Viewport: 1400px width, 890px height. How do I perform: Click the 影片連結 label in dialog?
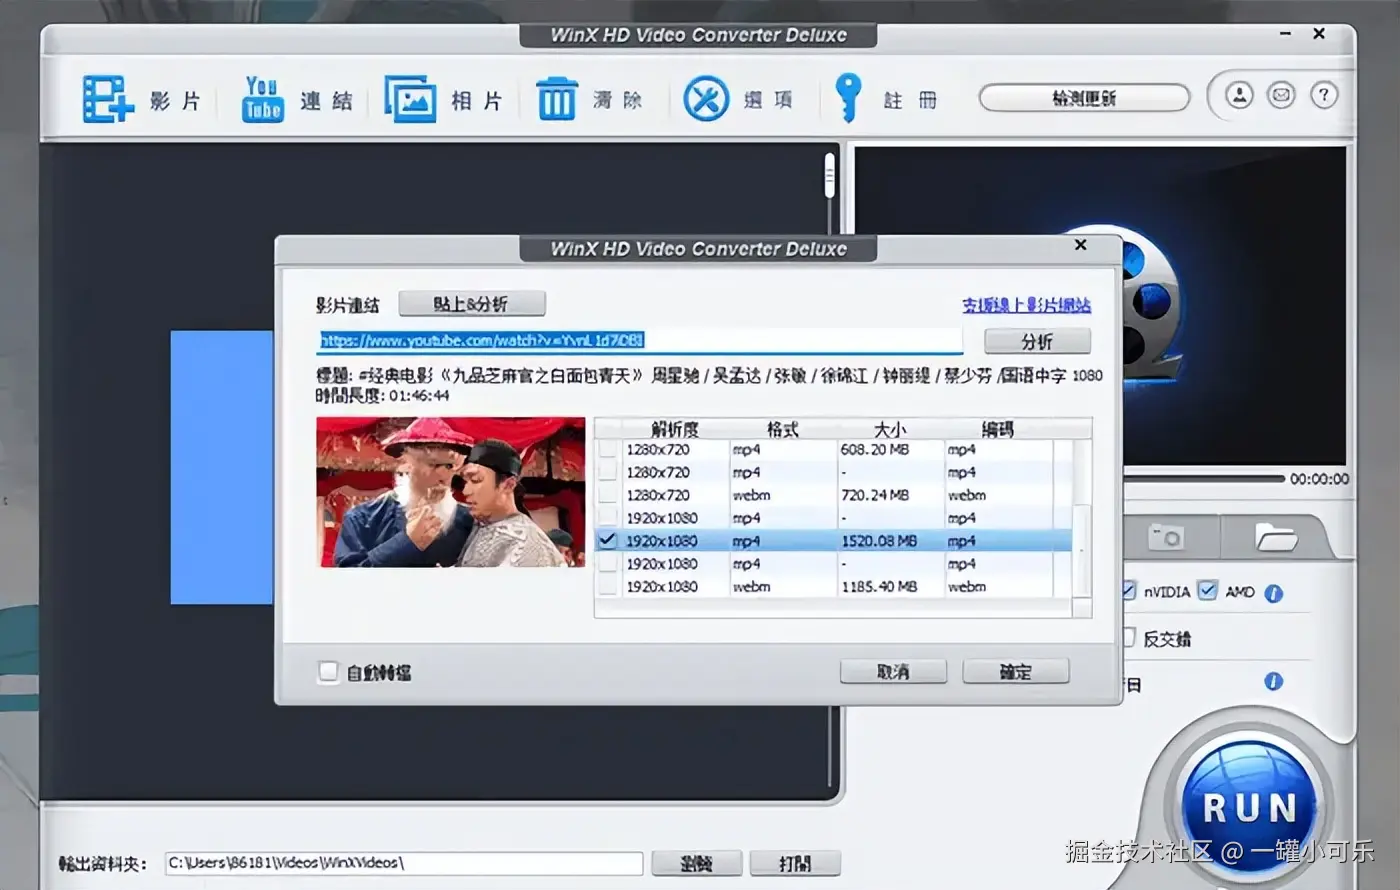click(x=348, y=305)
